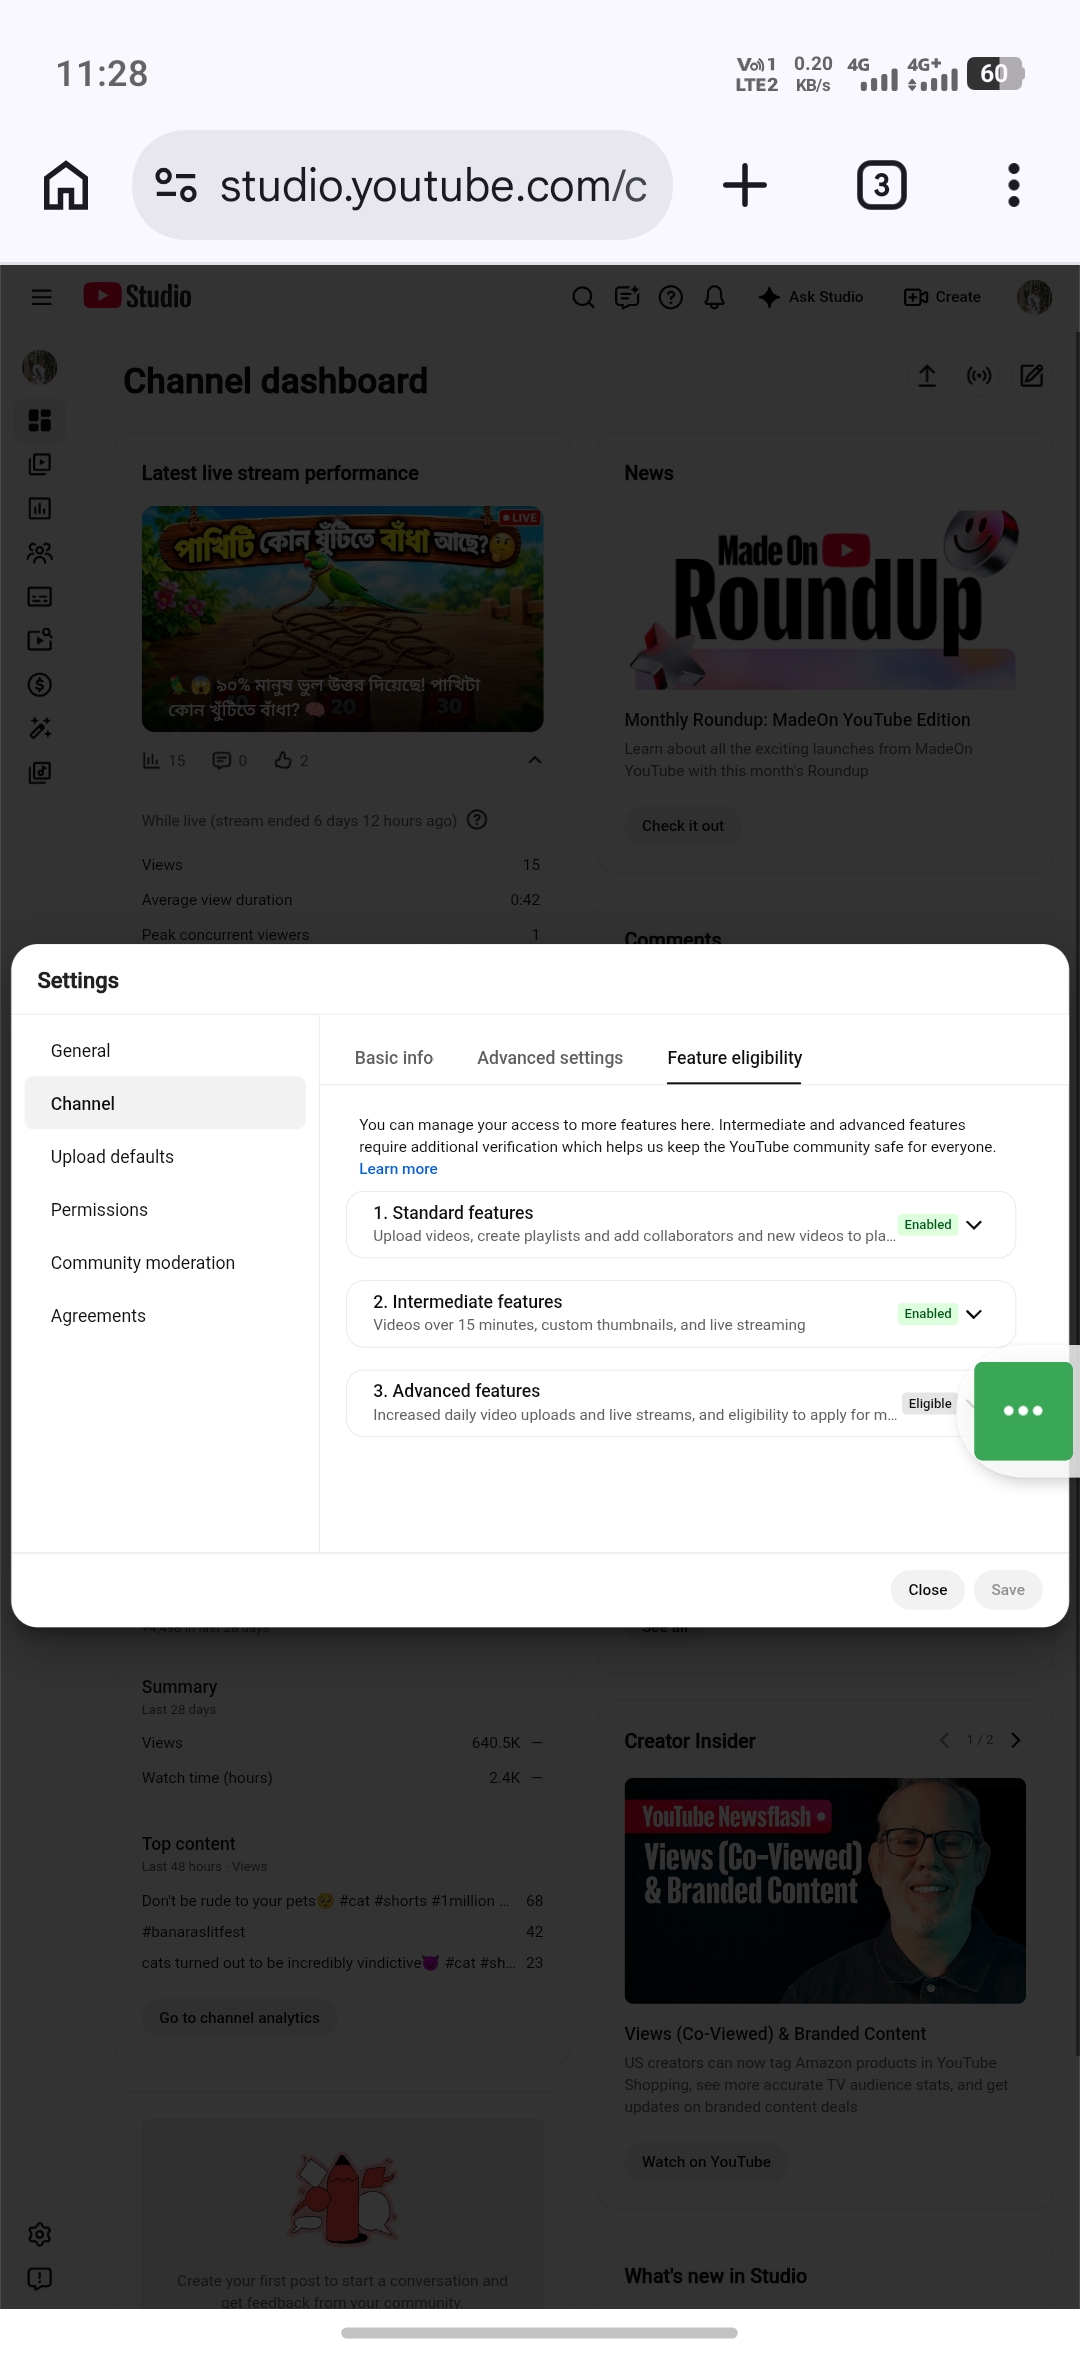The image size is (1080, 2358).
Task: Click the Create button
Action: click(x=943, y=297)
